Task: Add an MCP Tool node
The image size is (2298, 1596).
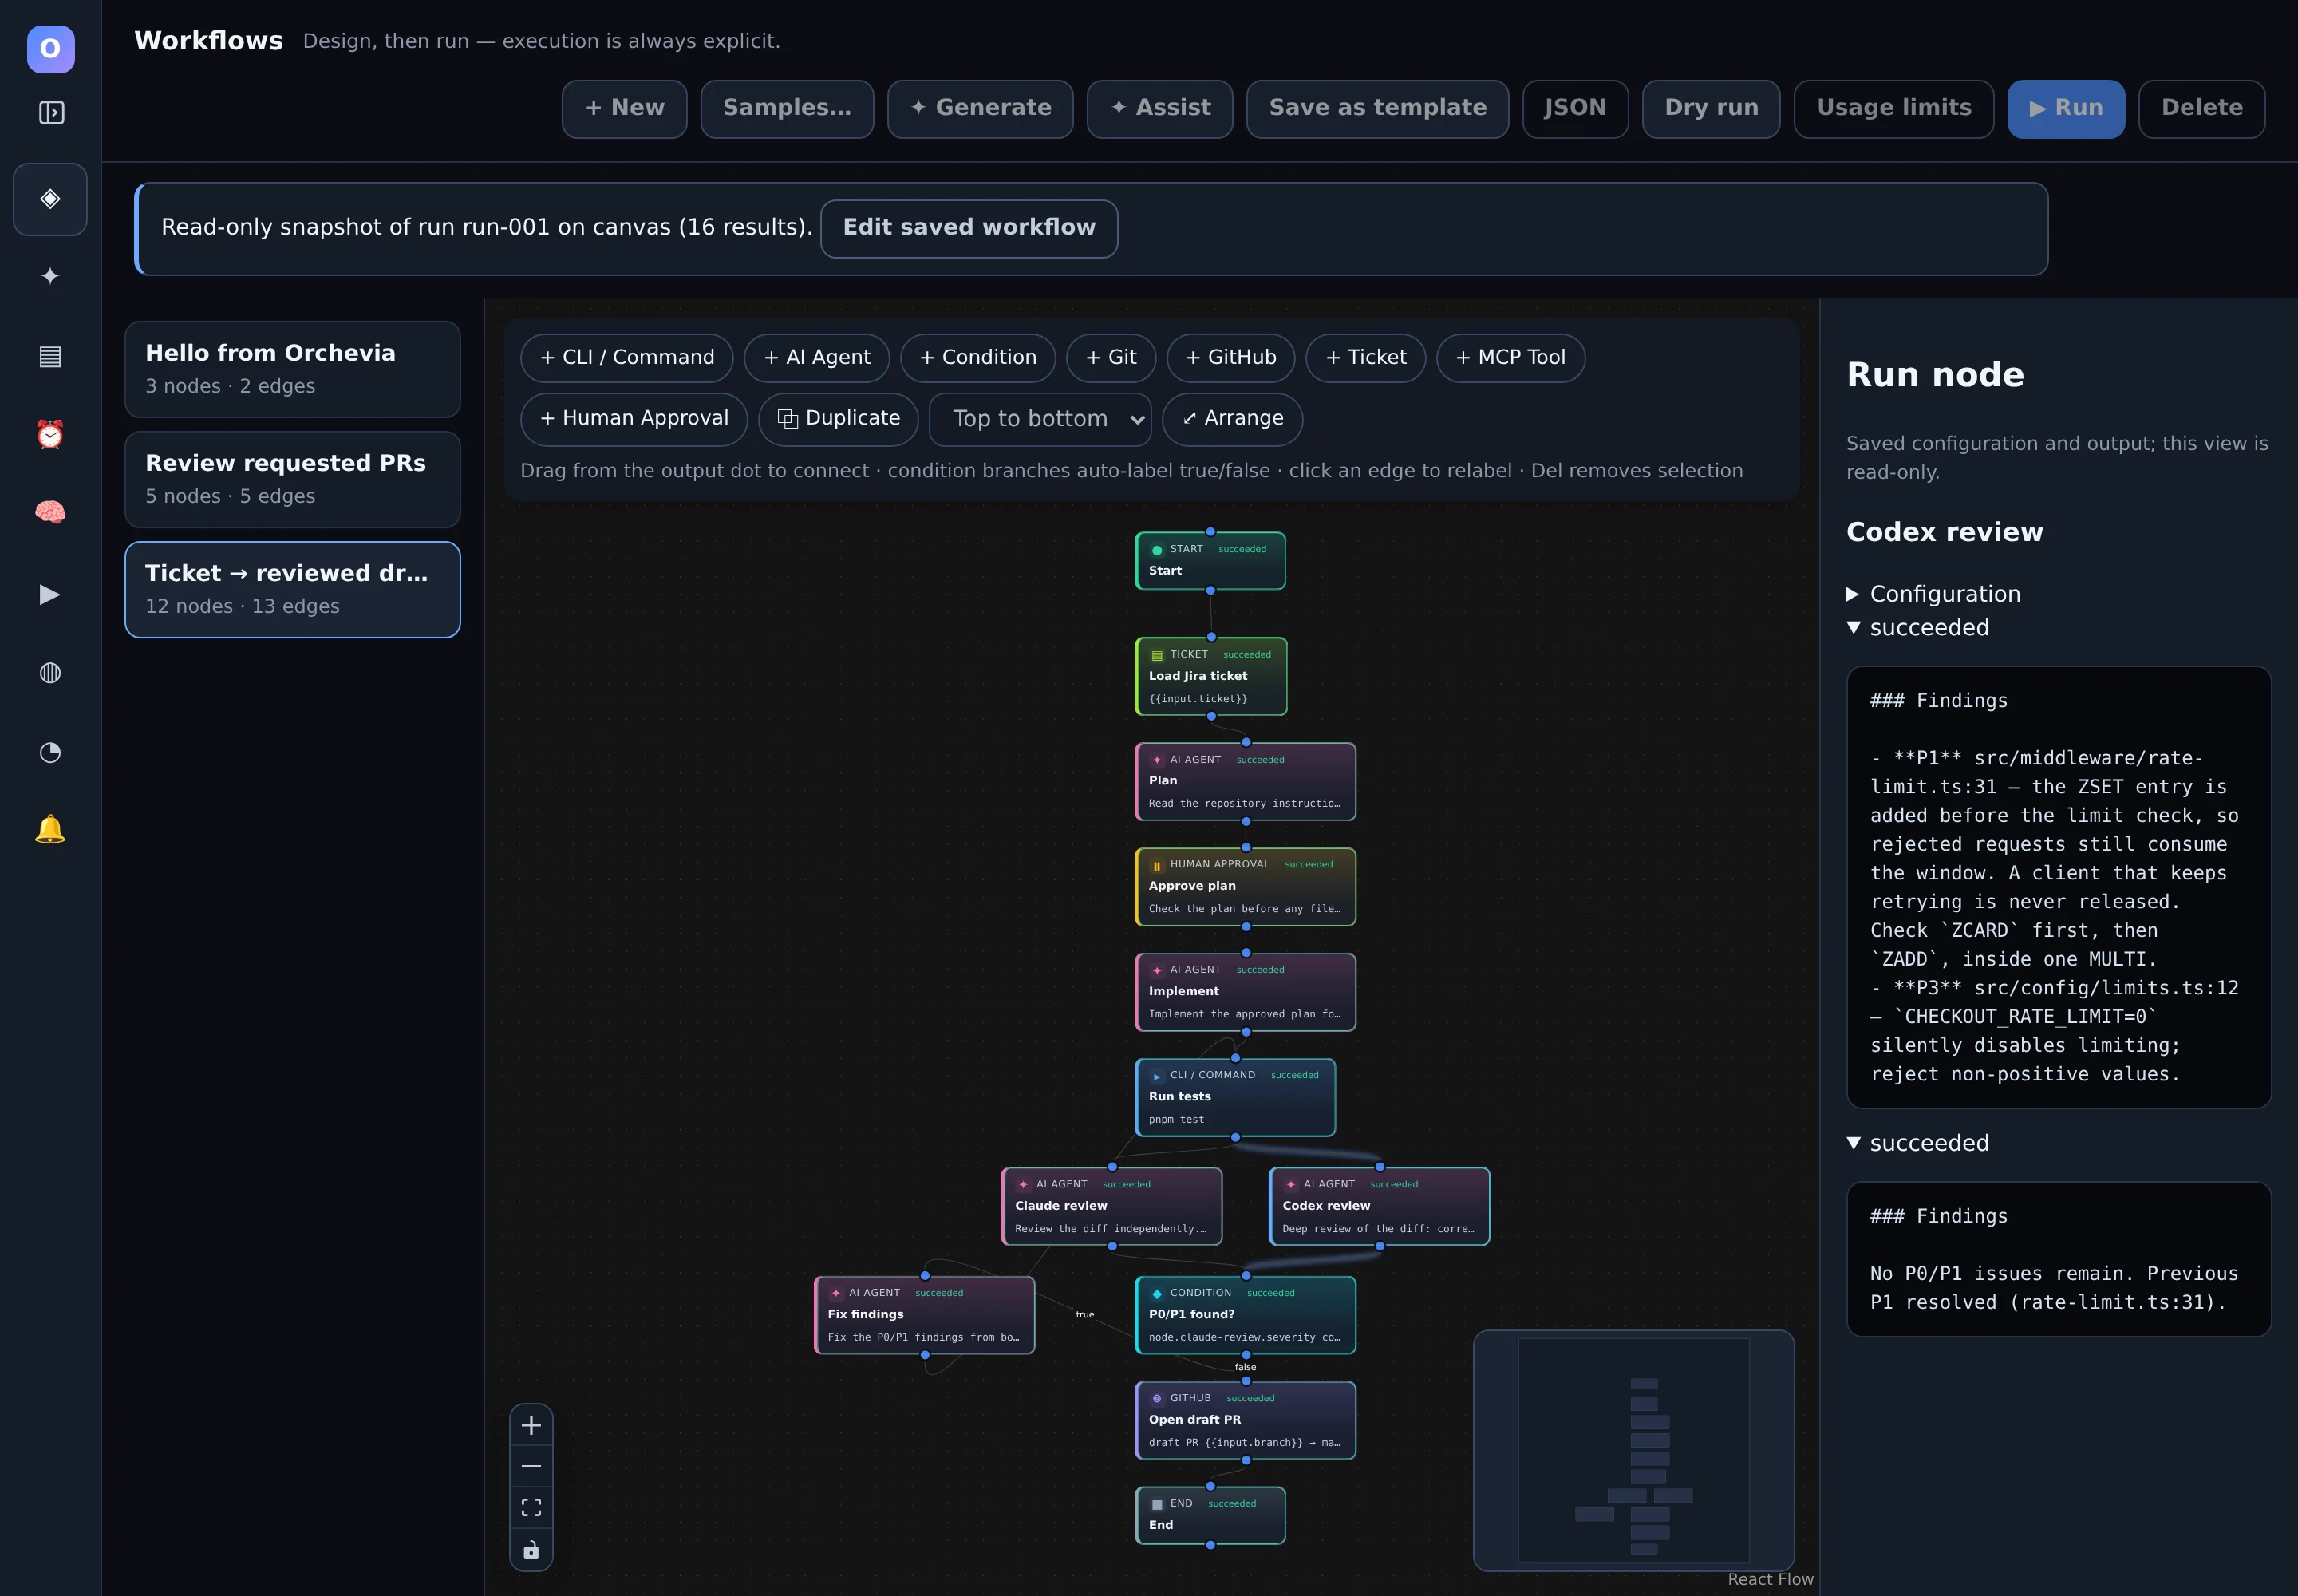Action: (x=1511, y=358)
